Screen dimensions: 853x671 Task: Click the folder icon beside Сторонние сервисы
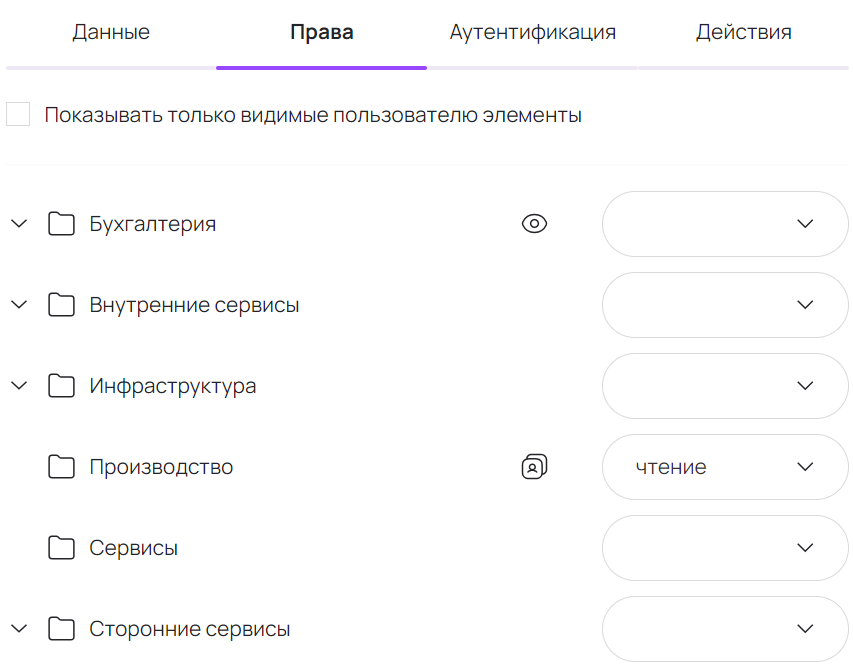61,628
